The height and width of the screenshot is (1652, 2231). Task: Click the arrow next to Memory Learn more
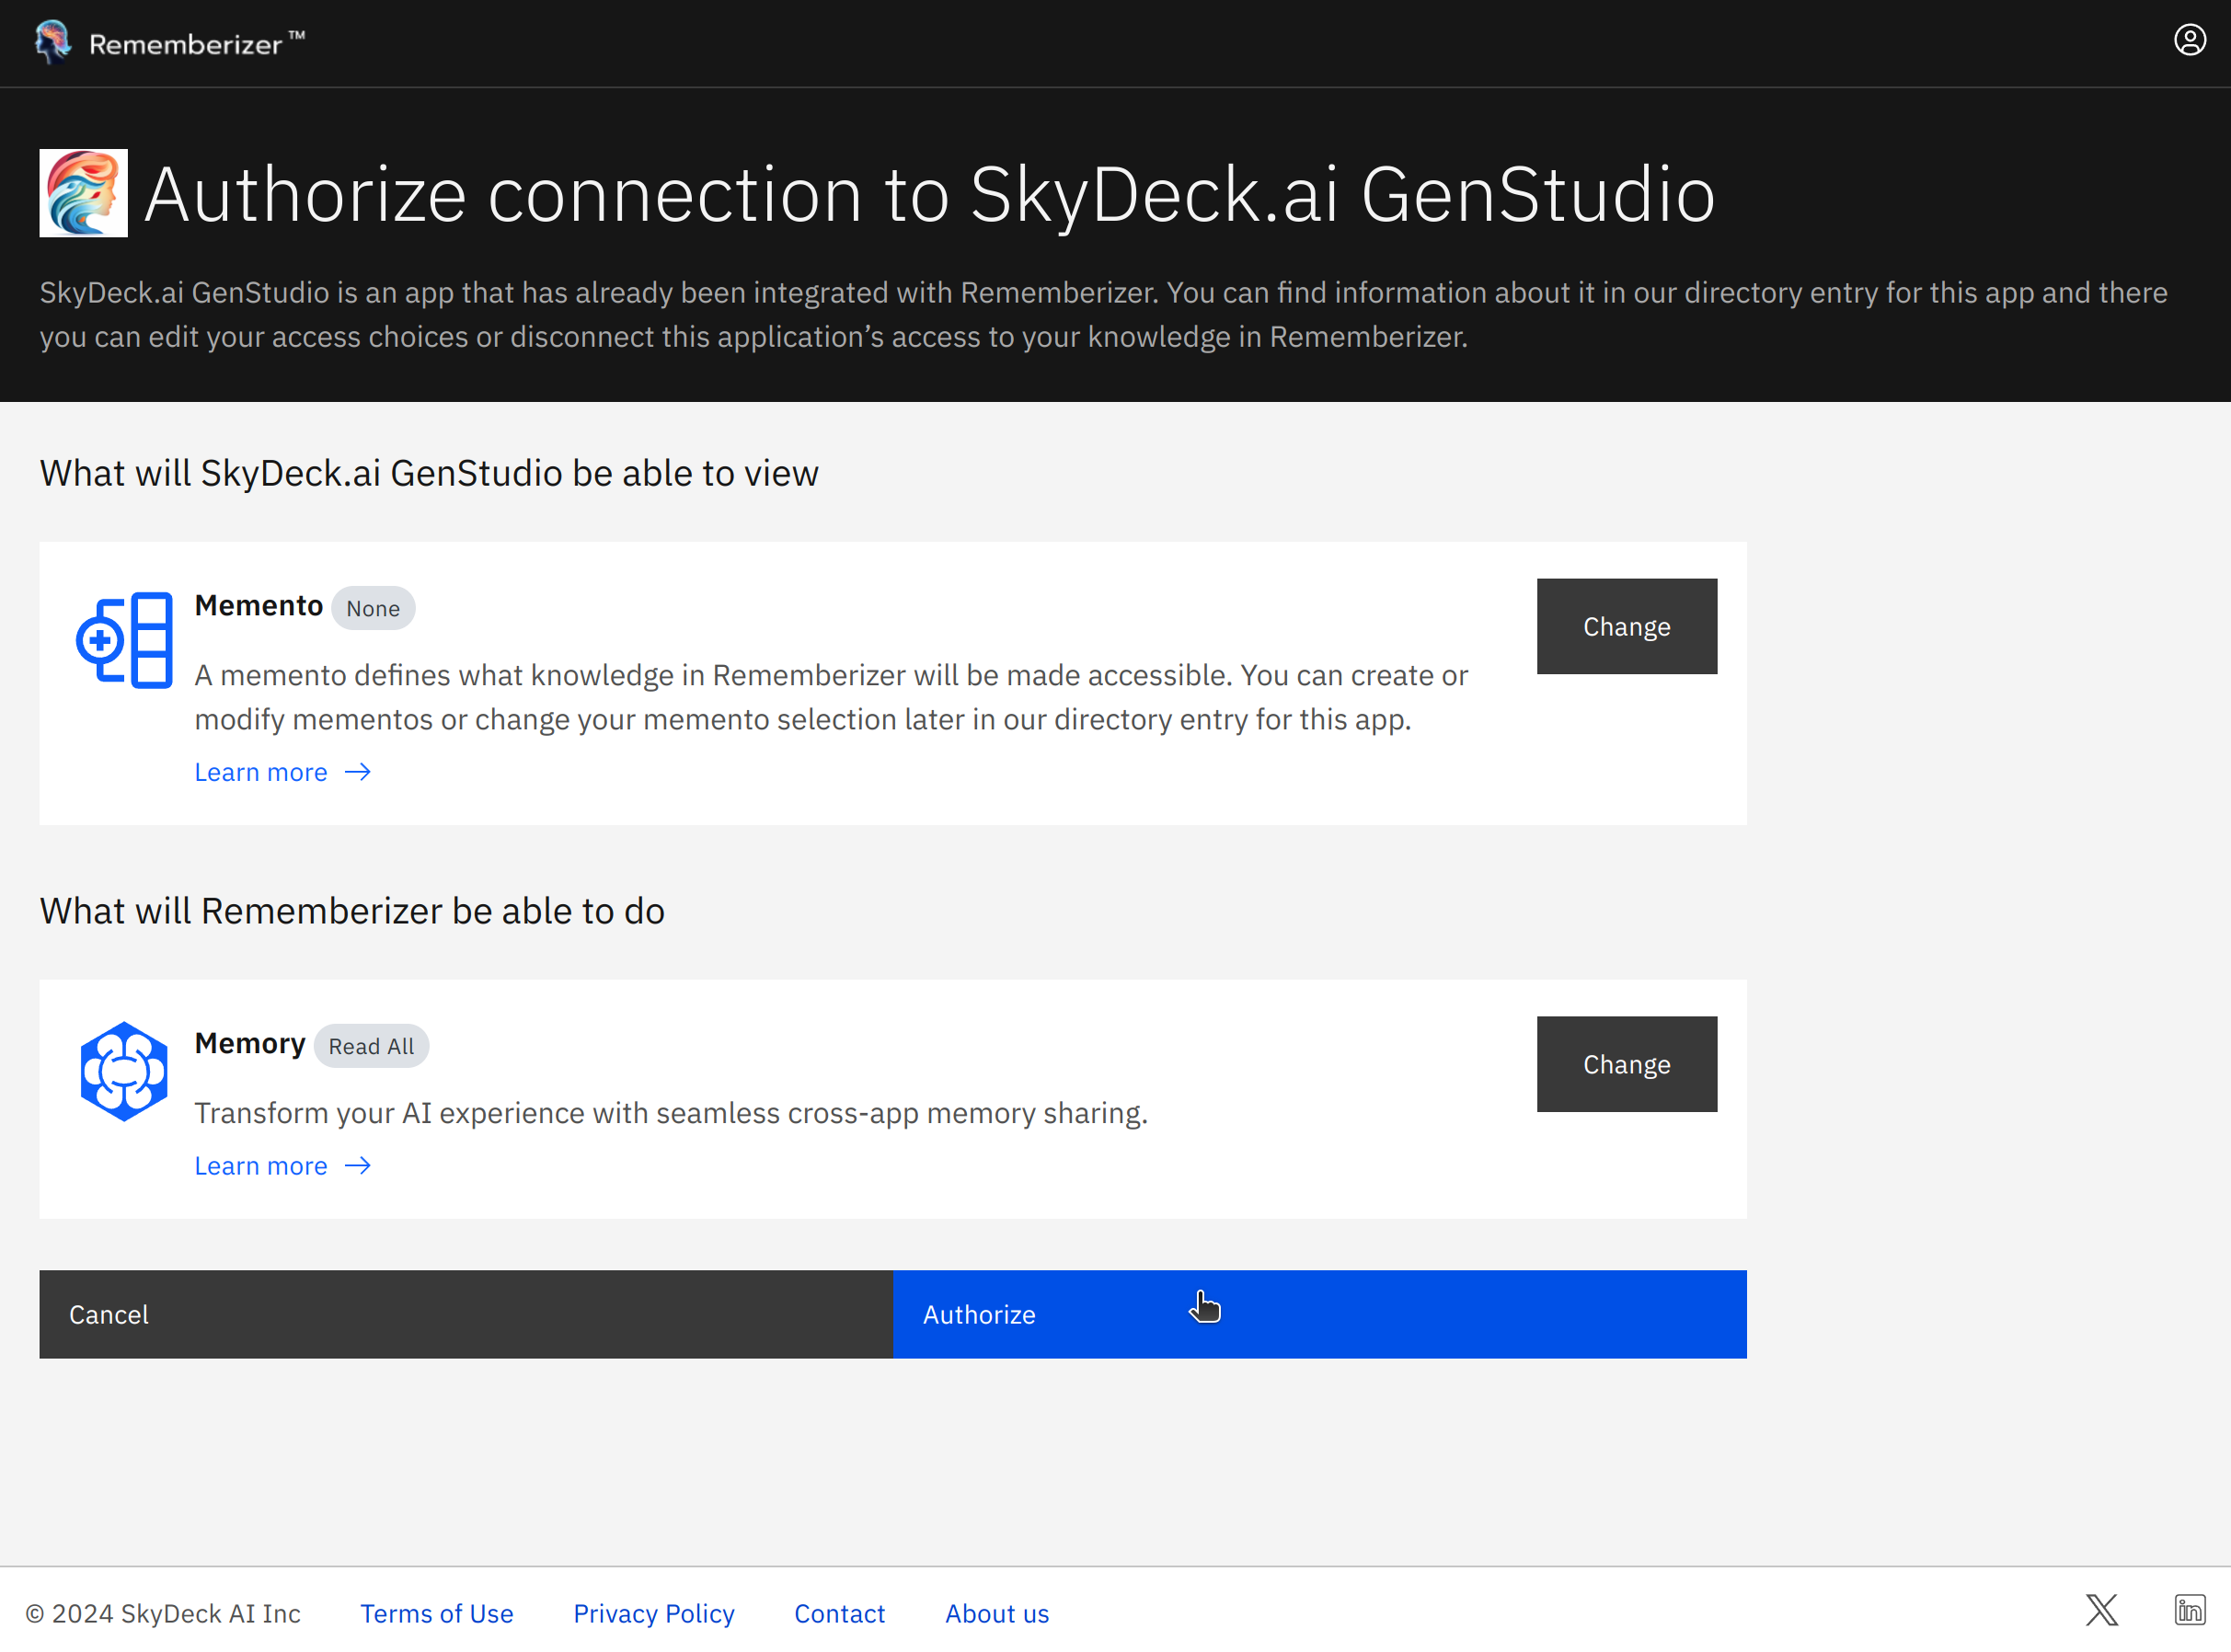[x=358, y=1166]
